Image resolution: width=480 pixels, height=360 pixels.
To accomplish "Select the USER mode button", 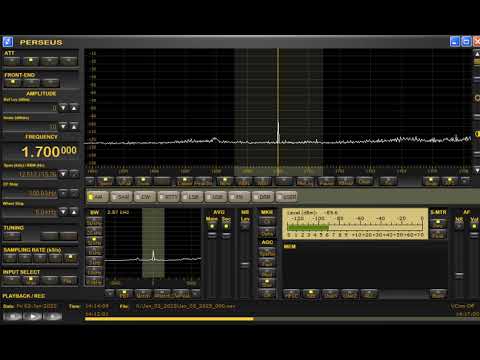I will (286, 197).
